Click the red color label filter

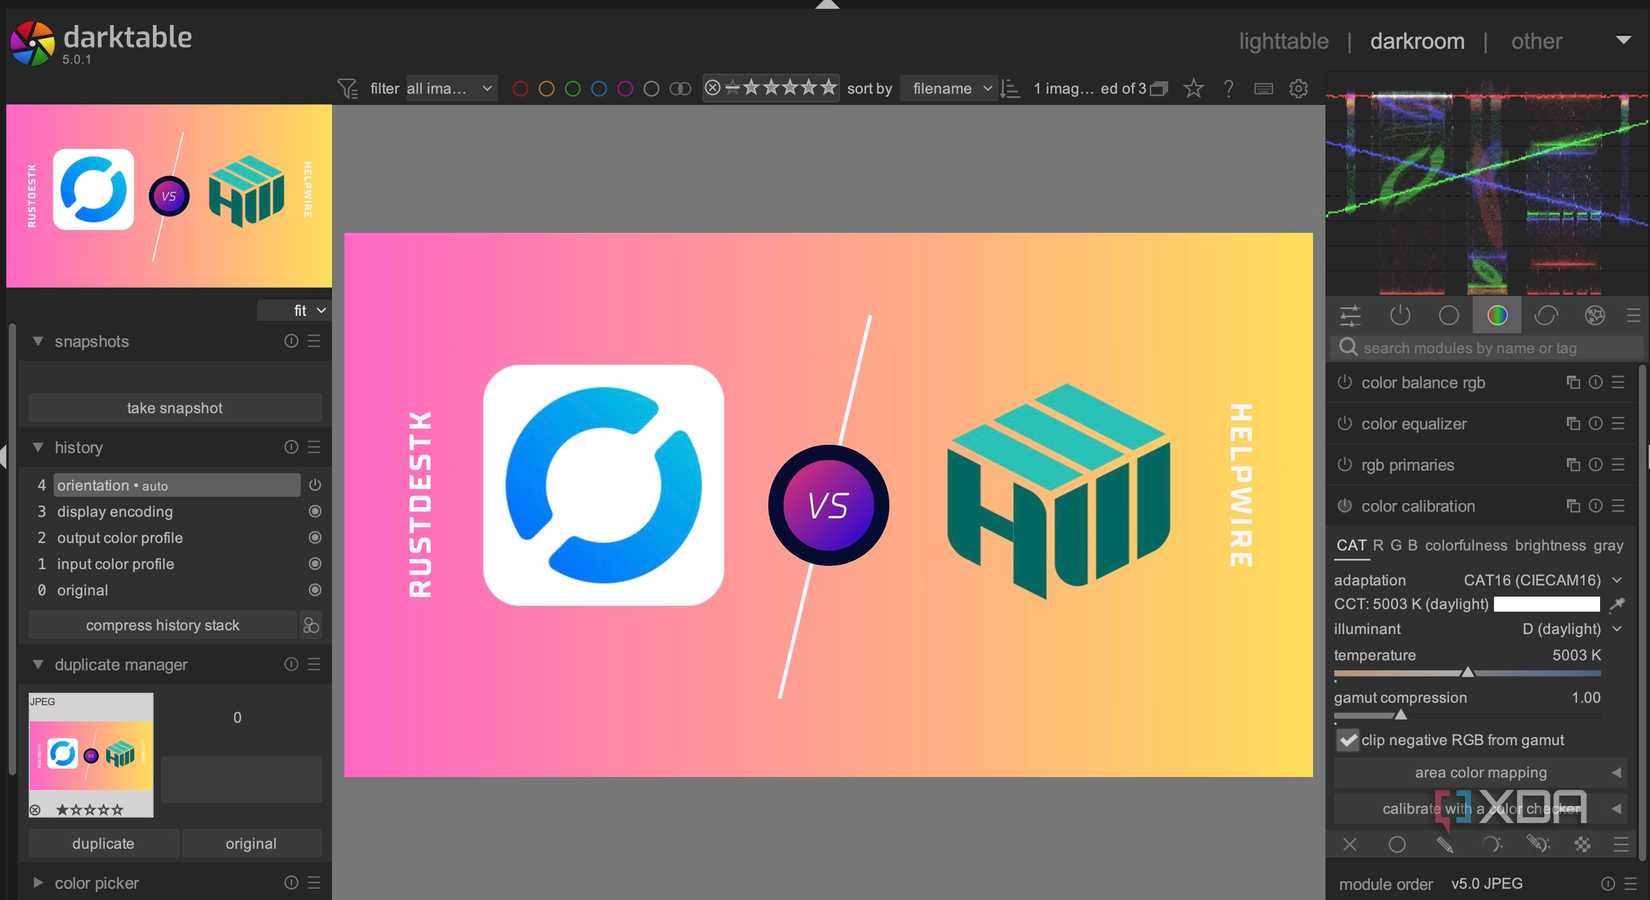pos(520,89)
